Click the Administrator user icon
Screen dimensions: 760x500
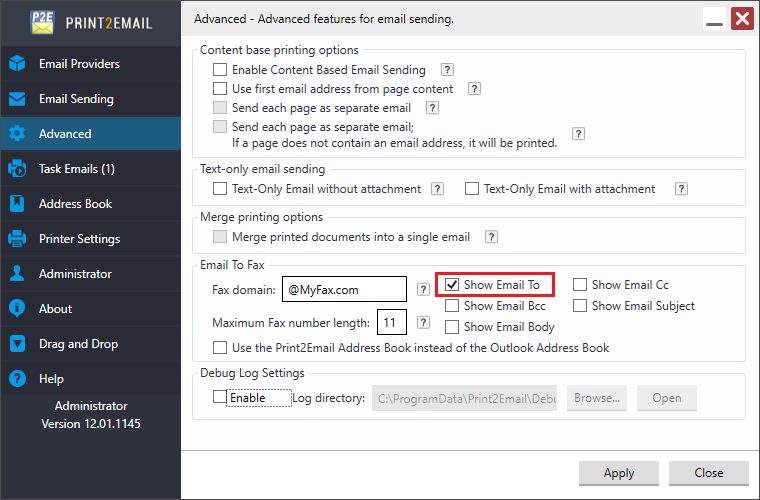point(17,274)
